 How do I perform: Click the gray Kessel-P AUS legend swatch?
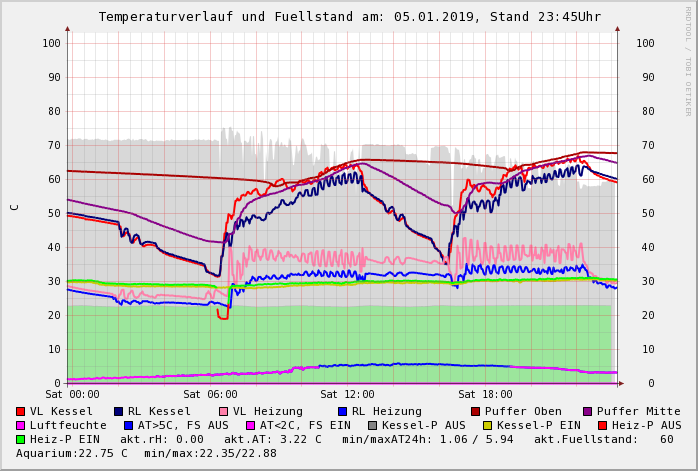(x=371, y=425)
